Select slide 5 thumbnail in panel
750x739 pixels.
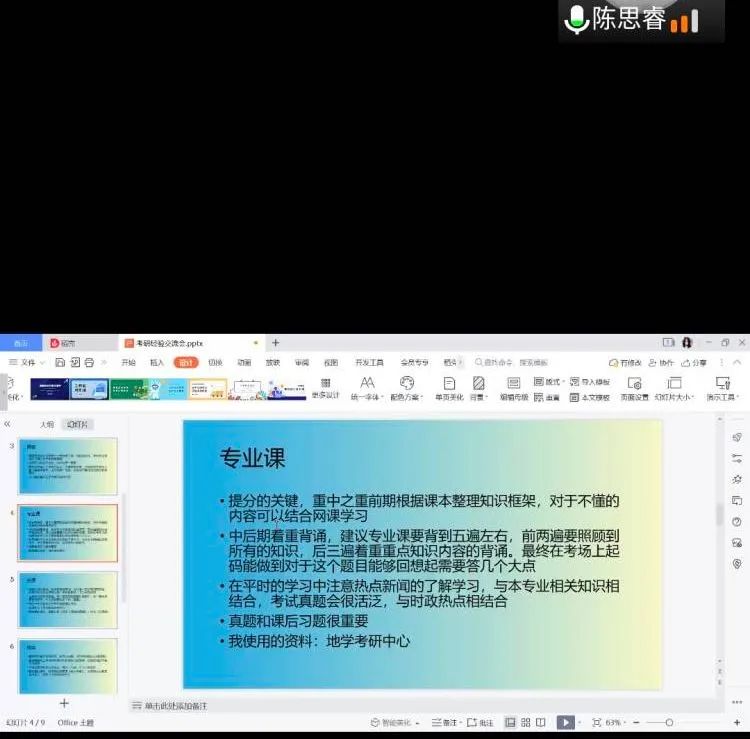(68, 599)
